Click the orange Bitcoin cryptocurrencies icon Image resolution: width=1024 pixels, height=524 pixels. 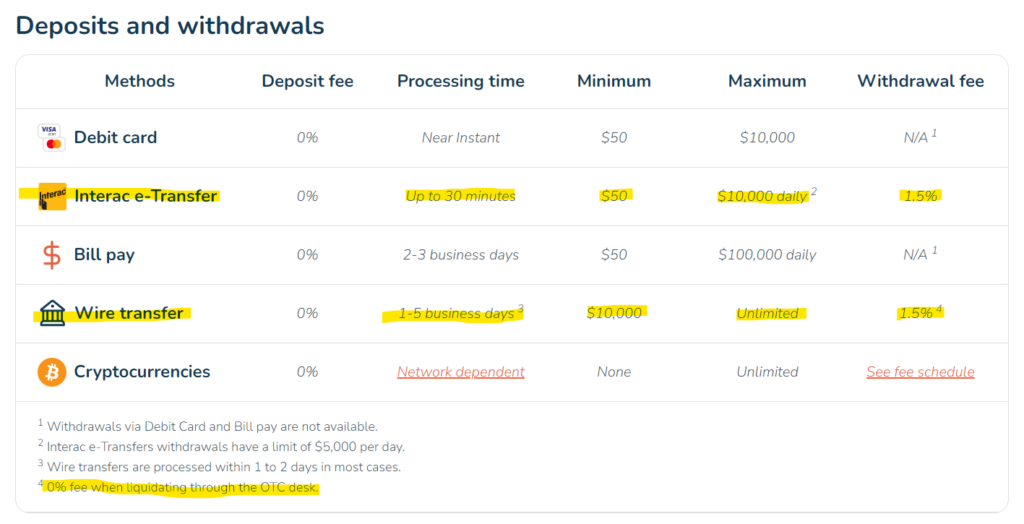tap(52, 372)
